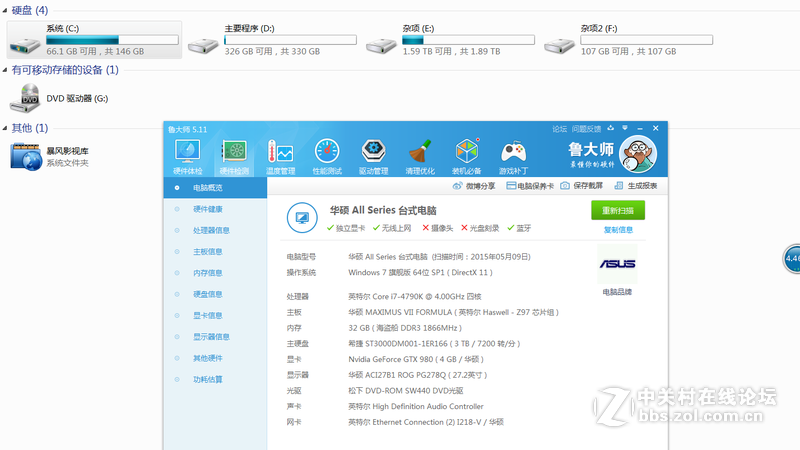This screenshot has width=800, height=450.
Task: Click the ASUS brand logo
Action: (x=617, y=264)
